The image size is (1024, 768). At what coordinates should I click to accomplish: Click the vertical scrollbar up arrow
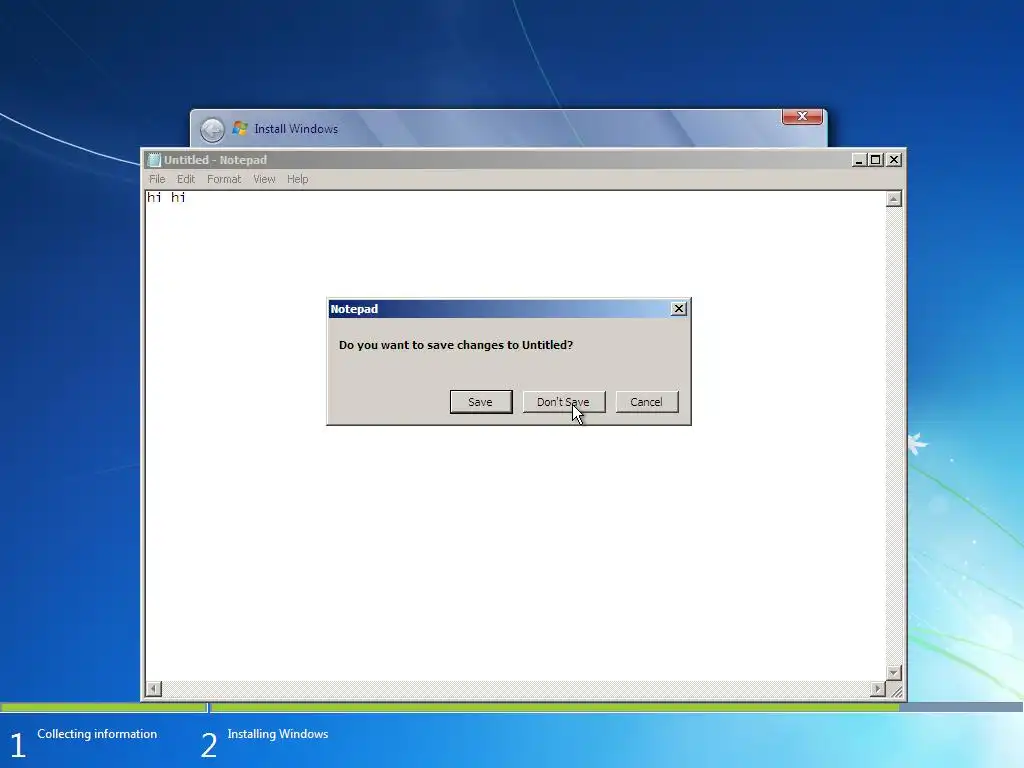894,199
